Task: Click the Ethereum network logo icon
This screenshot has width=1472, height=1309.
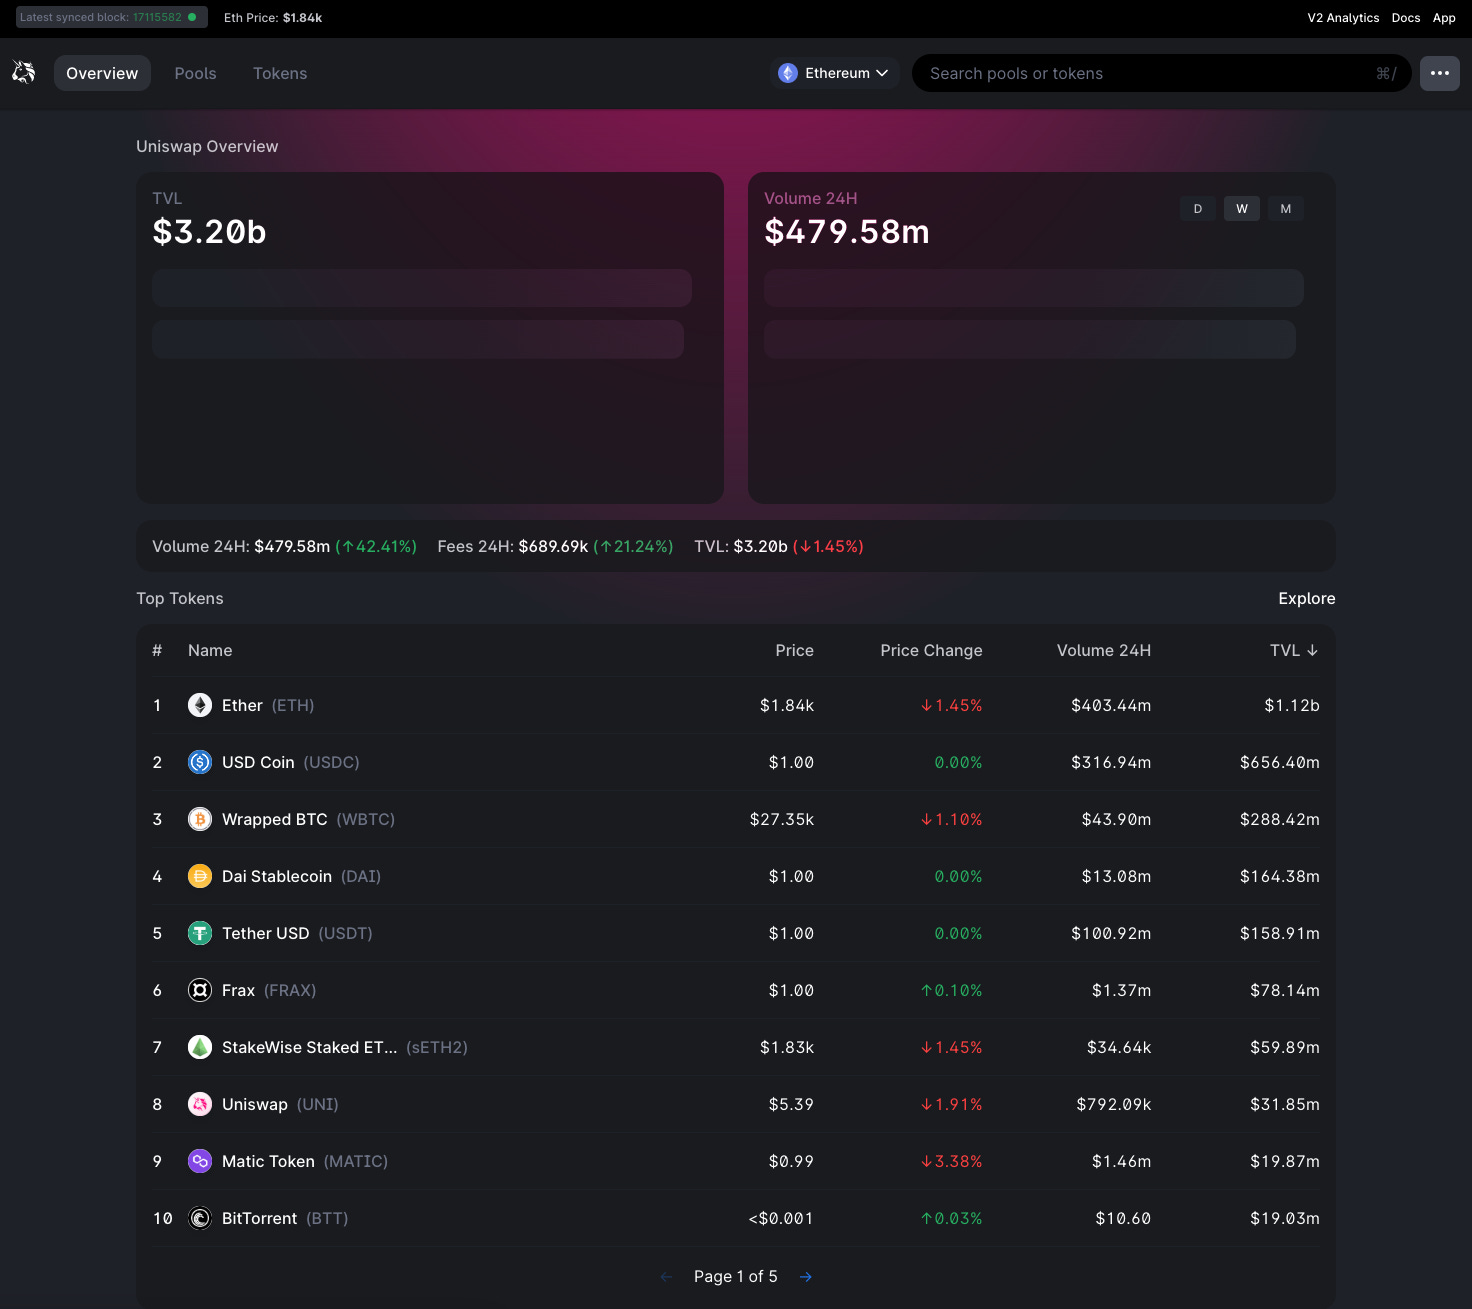Action: tap(788, 73)
